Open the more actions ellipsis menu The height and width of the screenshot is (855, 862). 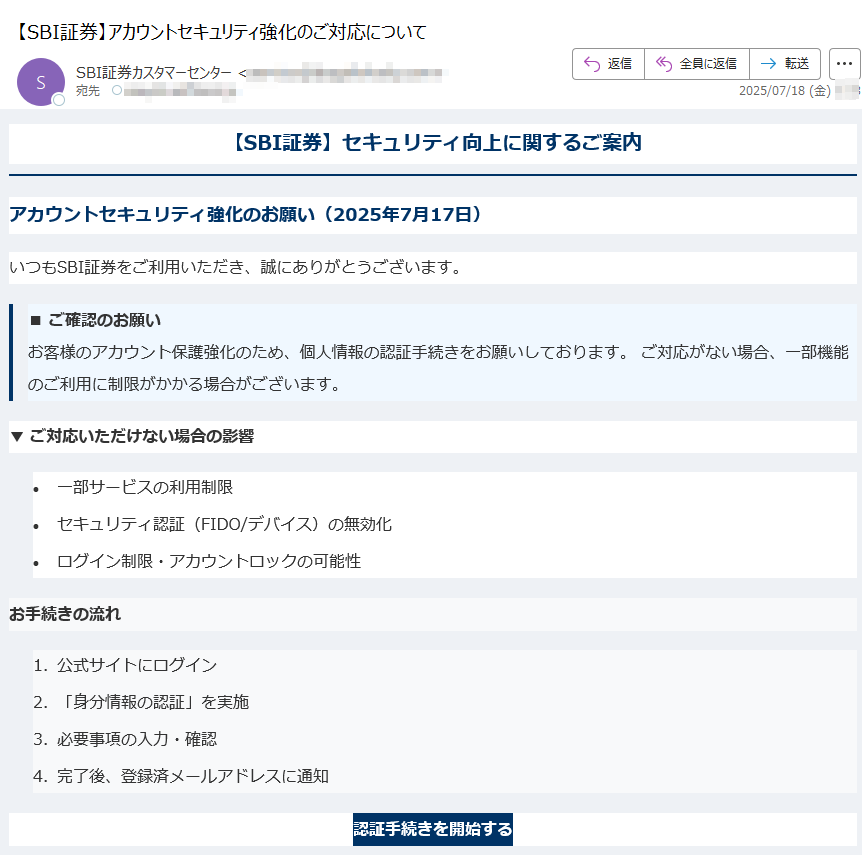(x=844, y=64)
